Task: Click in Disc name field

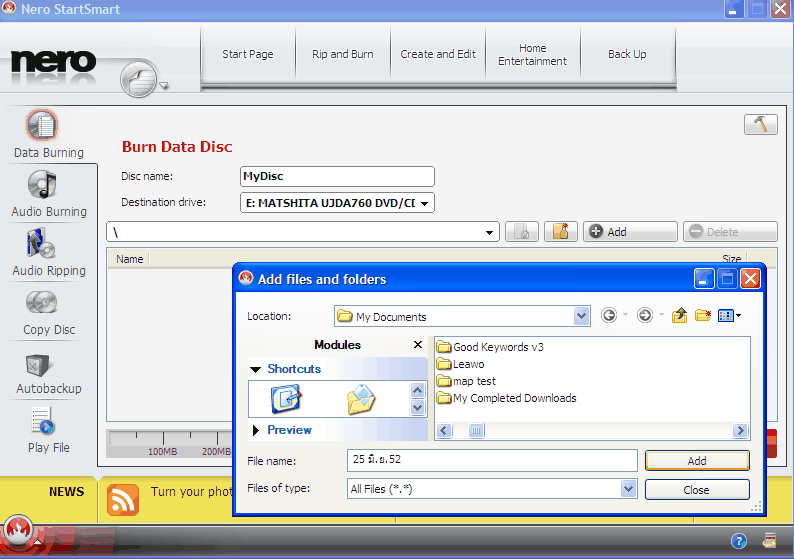Action: pos(337,176)
